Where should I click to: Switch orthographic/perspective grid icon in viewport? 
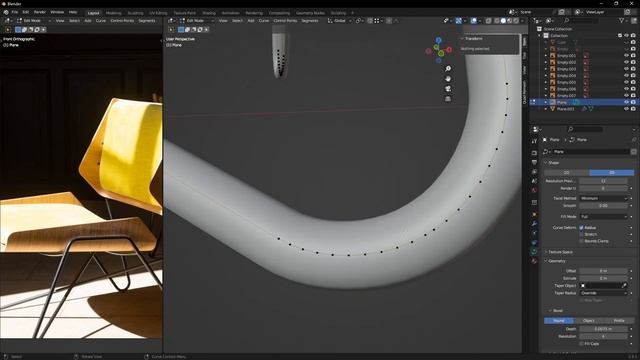tap(448, 99)
